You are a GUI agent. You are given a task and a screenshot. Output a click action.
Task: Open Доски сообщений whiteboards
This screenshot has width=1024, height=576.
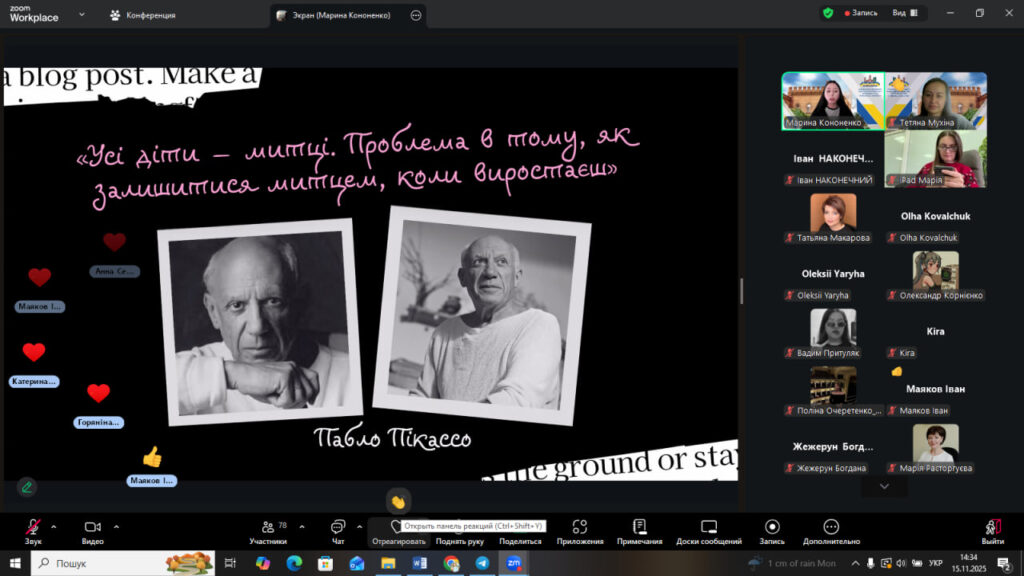coord(708,529)
